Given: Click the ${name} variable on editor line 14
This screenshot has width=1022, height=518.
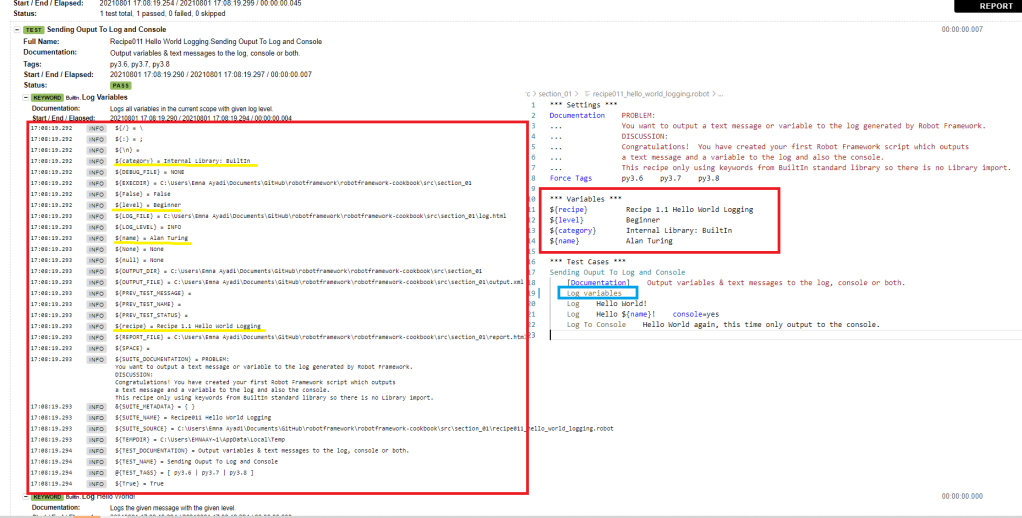Looking at the screenshot, I should click(x=564, y=240).
